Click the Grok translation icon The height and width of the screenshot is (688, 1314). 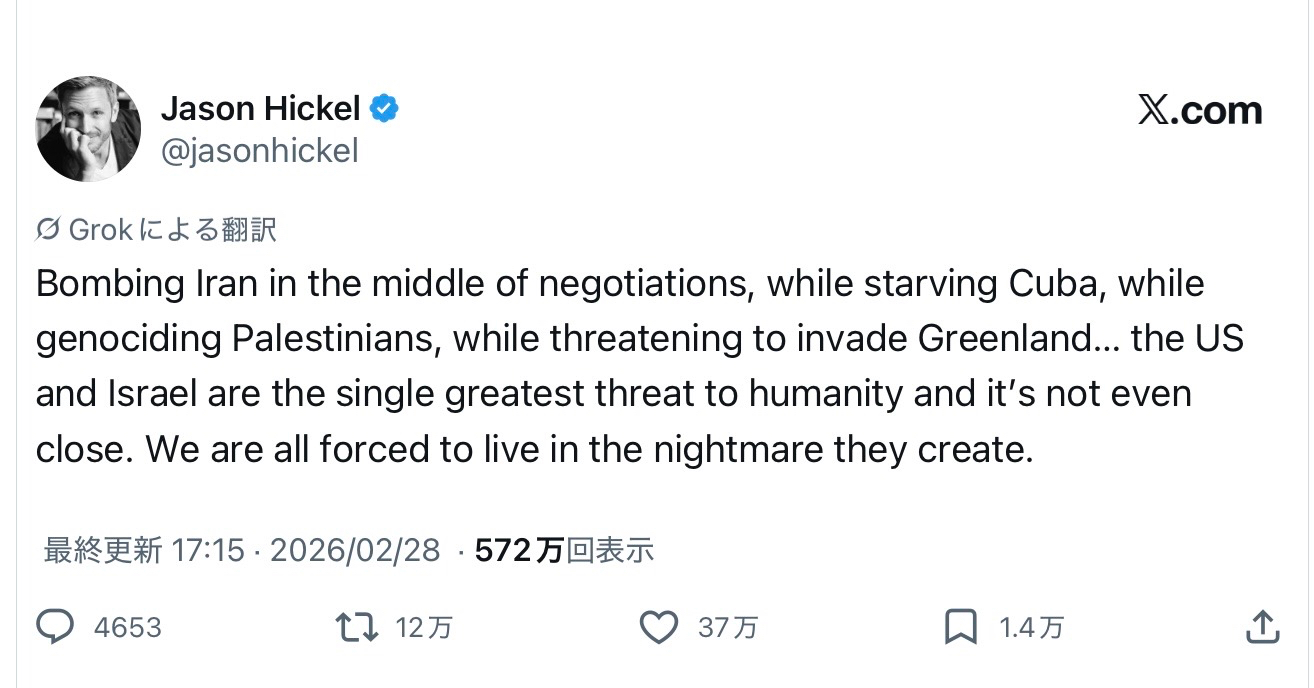coord(48,230)
